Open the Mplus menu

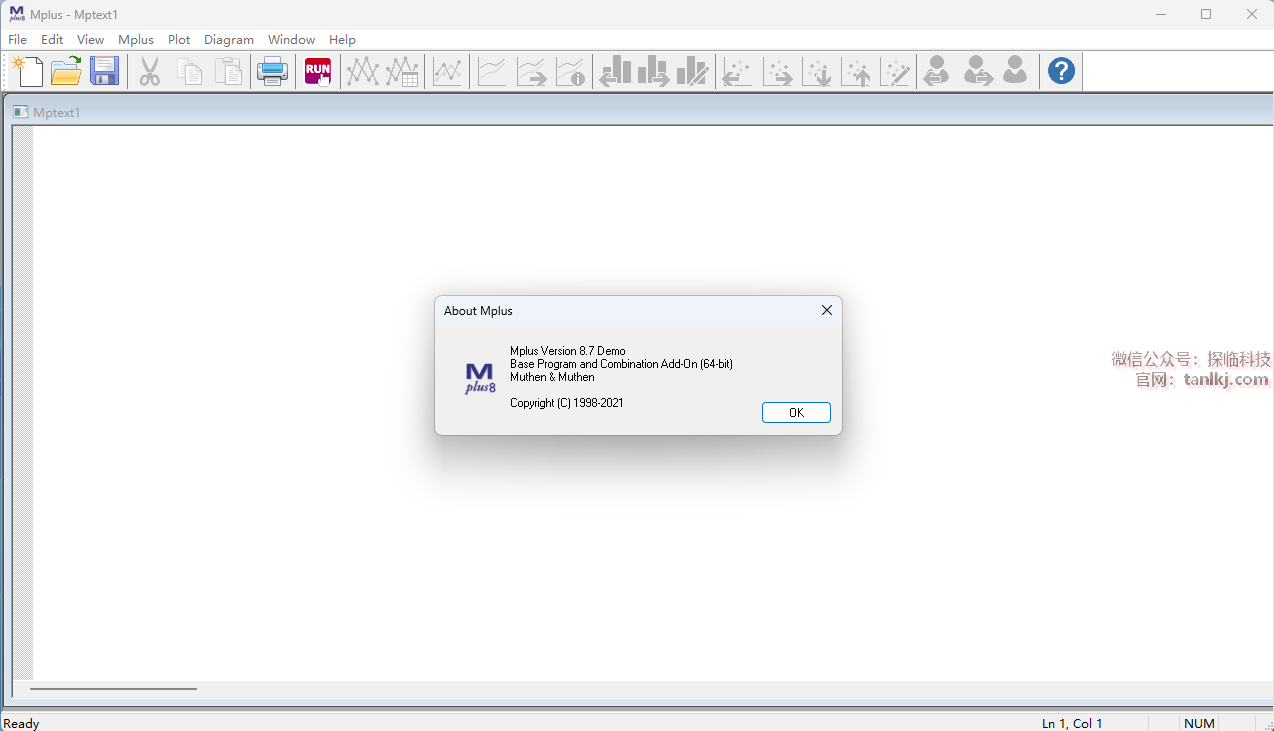tap(136, 40)
